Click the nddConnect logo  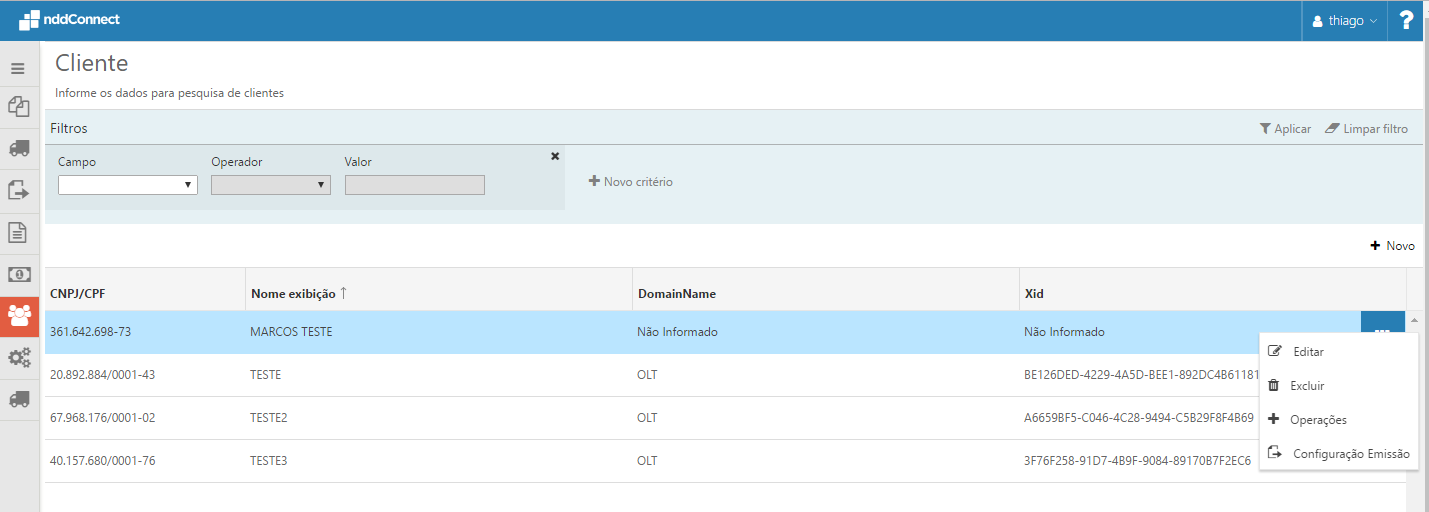tap(70, 19)
